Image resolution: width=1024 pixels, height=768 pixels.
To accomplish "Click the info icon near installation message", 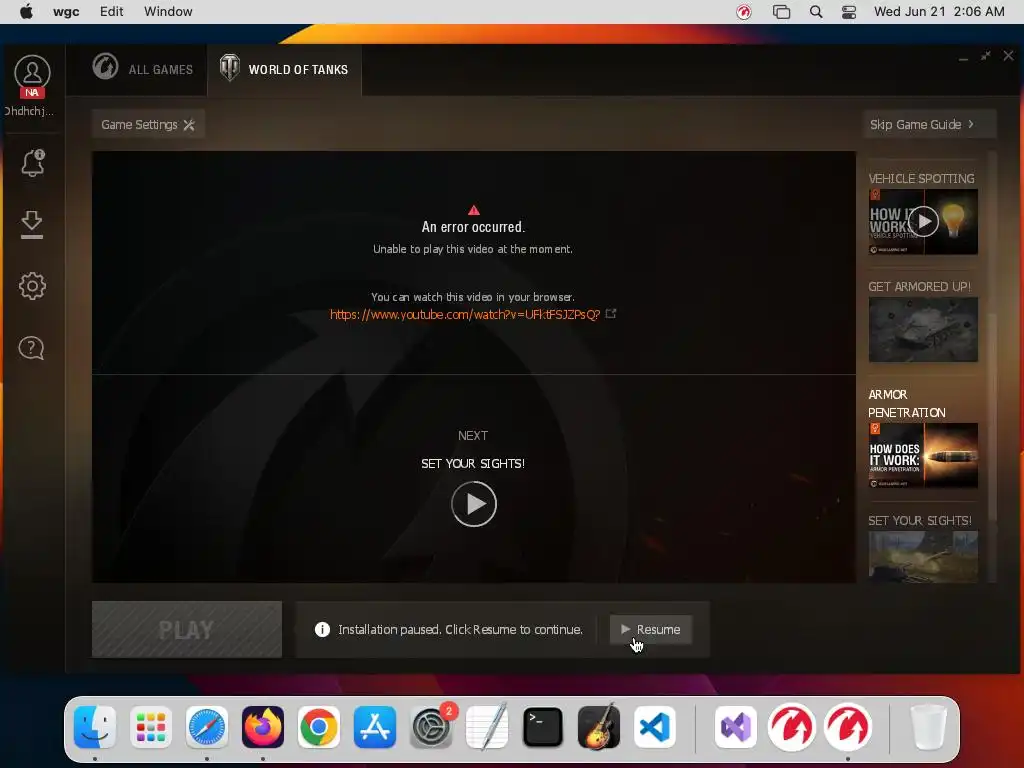I will [x=322, y=630].
